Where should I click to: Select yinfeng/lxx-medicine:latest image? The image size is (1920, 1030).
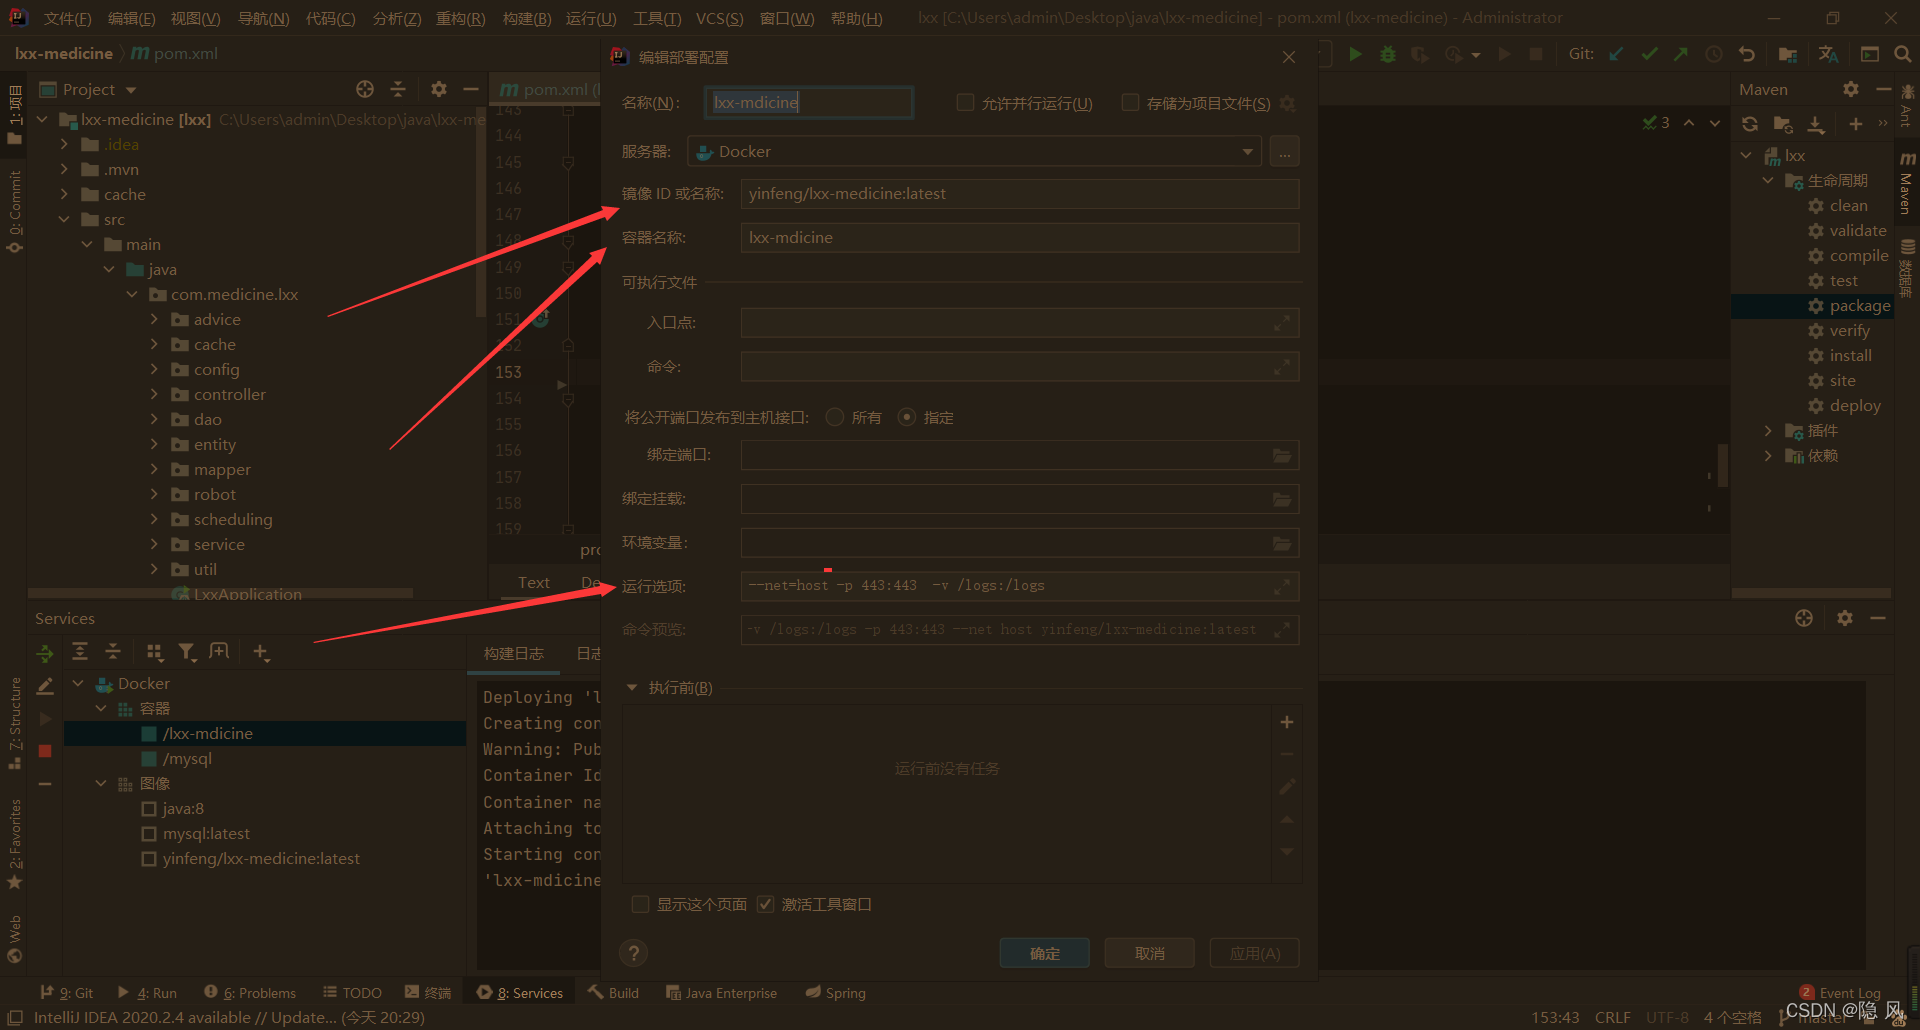point(261,858)
